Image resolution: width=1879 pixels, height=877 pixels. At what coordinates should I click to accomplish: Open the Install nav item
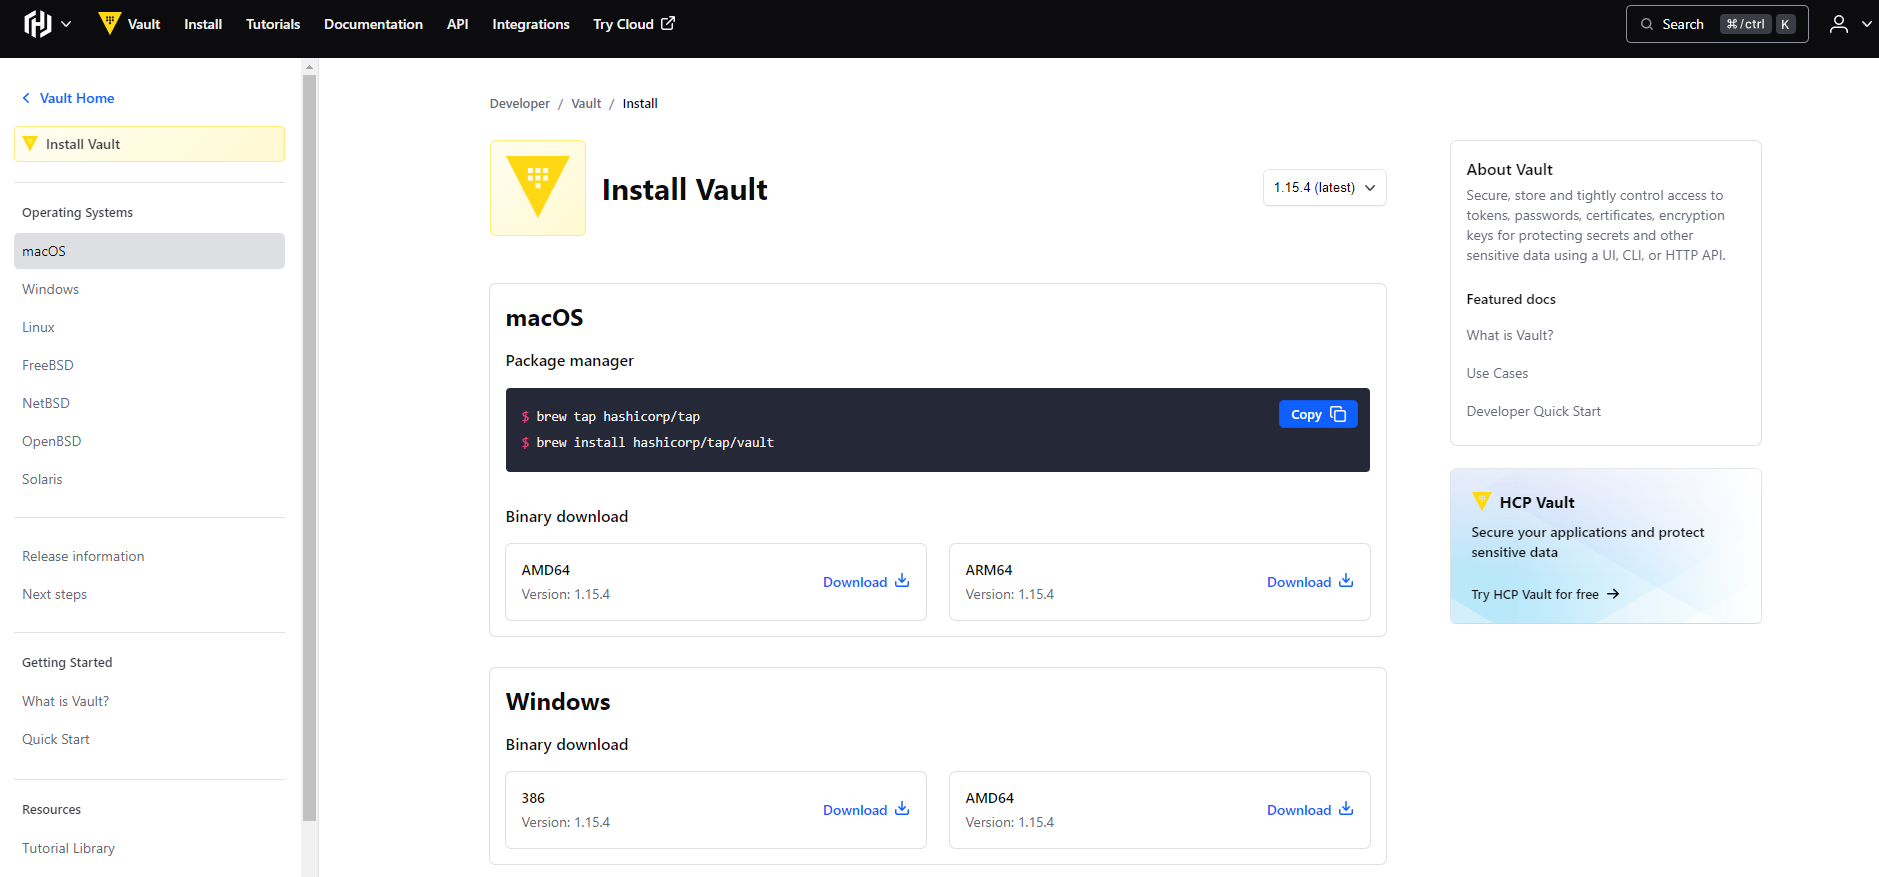pyautogui.click(x=203, y=24)
